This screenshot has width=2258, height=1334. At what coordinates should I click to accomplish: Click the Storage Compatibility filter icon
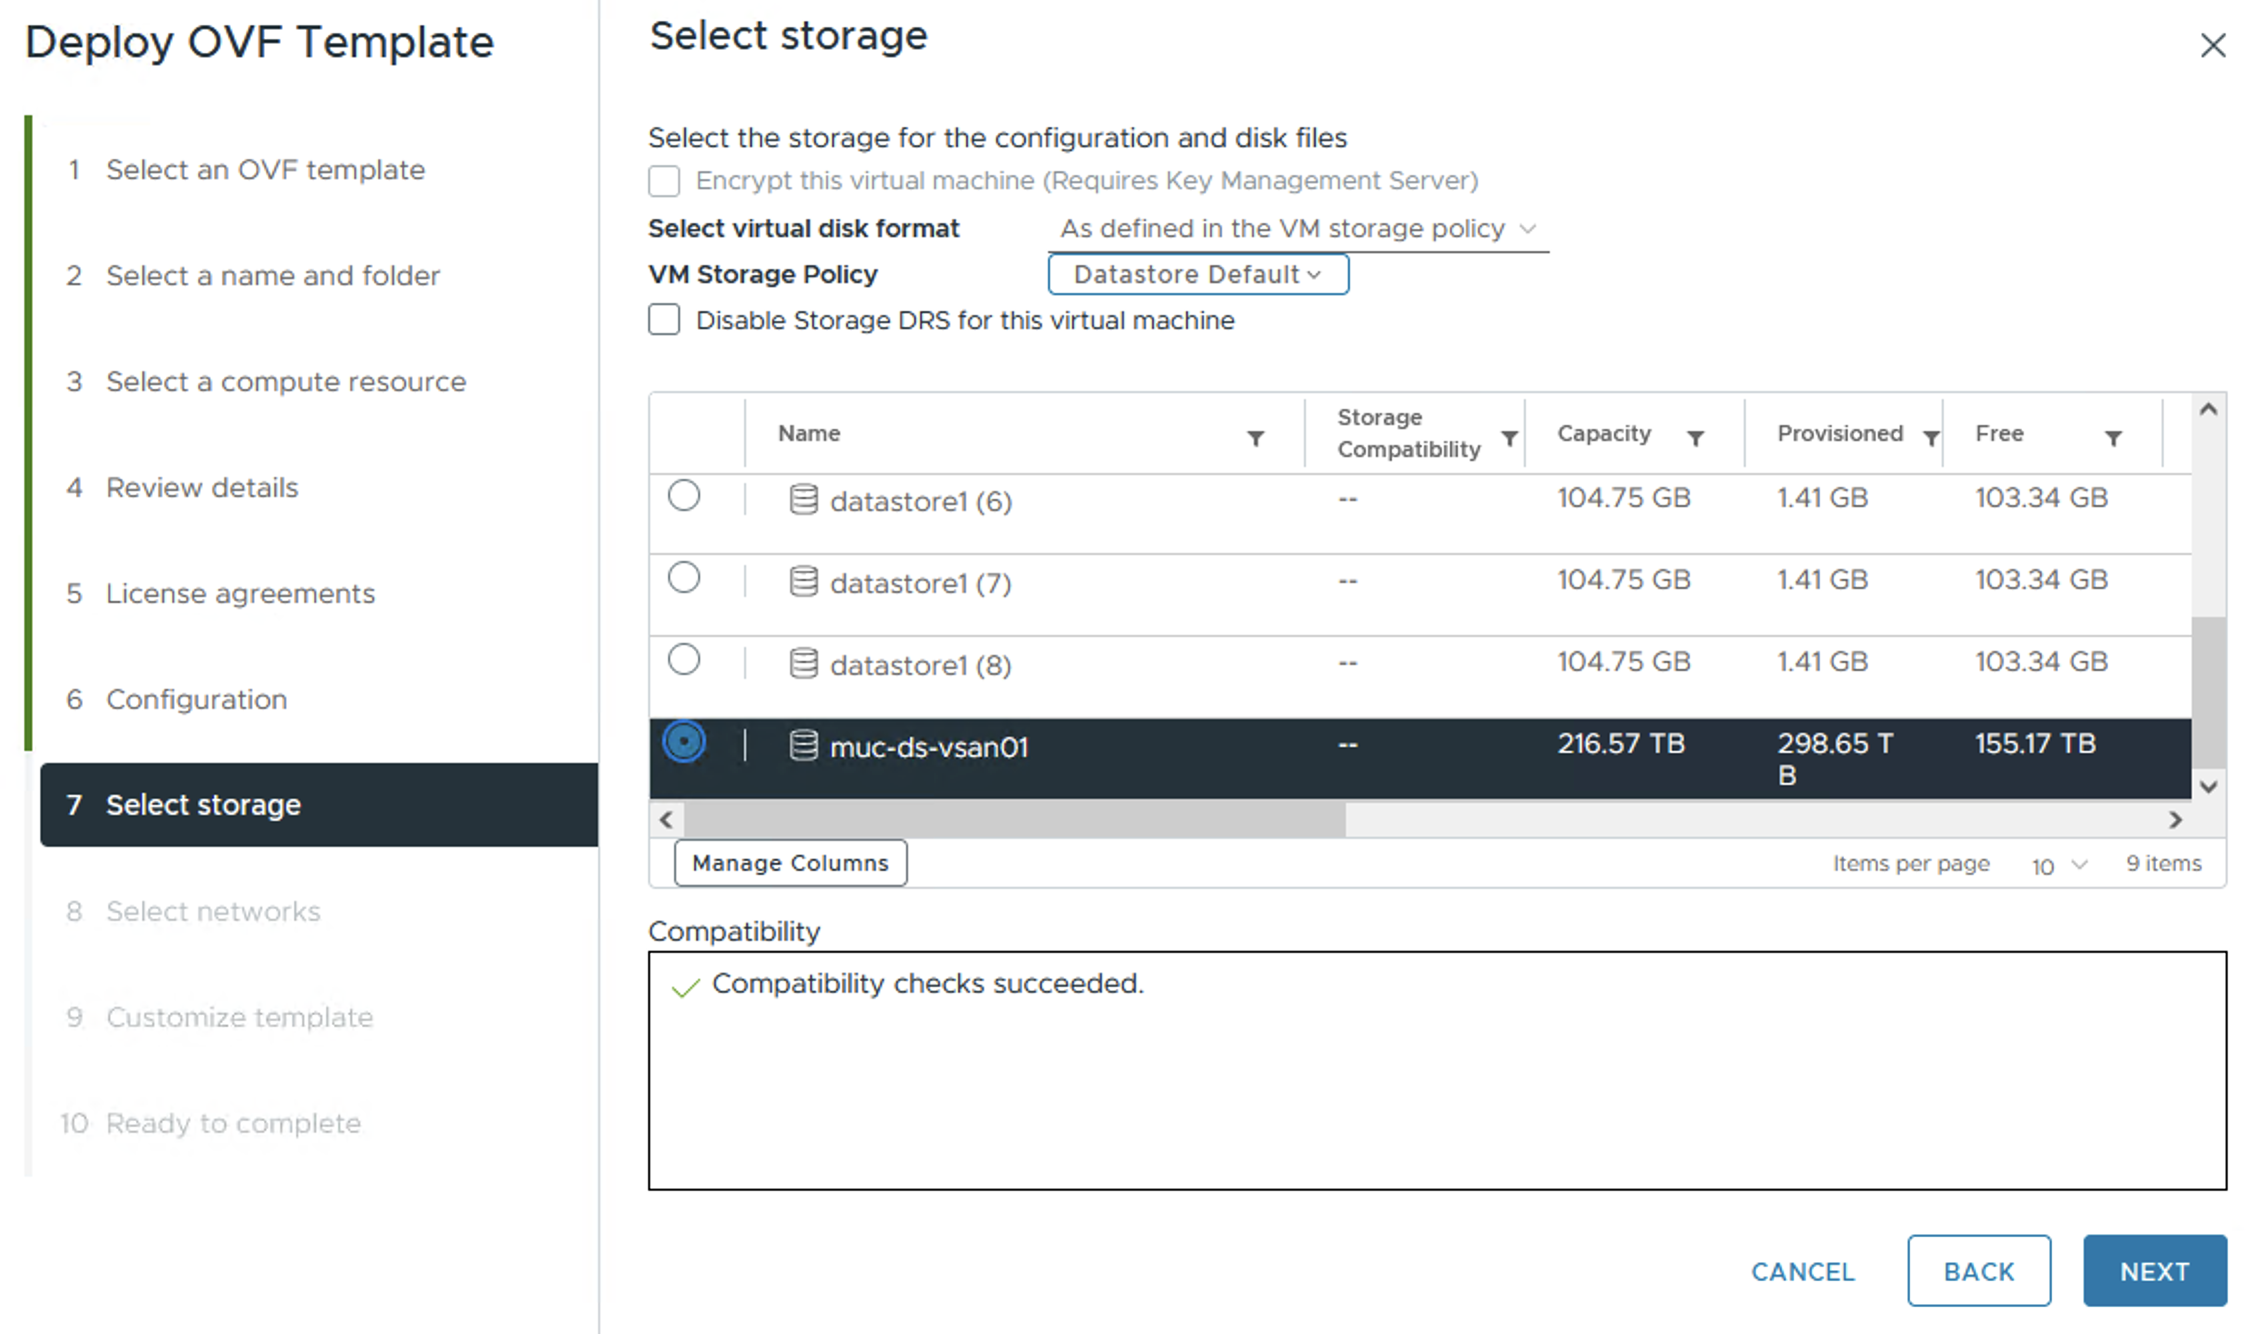(1509, 438)
